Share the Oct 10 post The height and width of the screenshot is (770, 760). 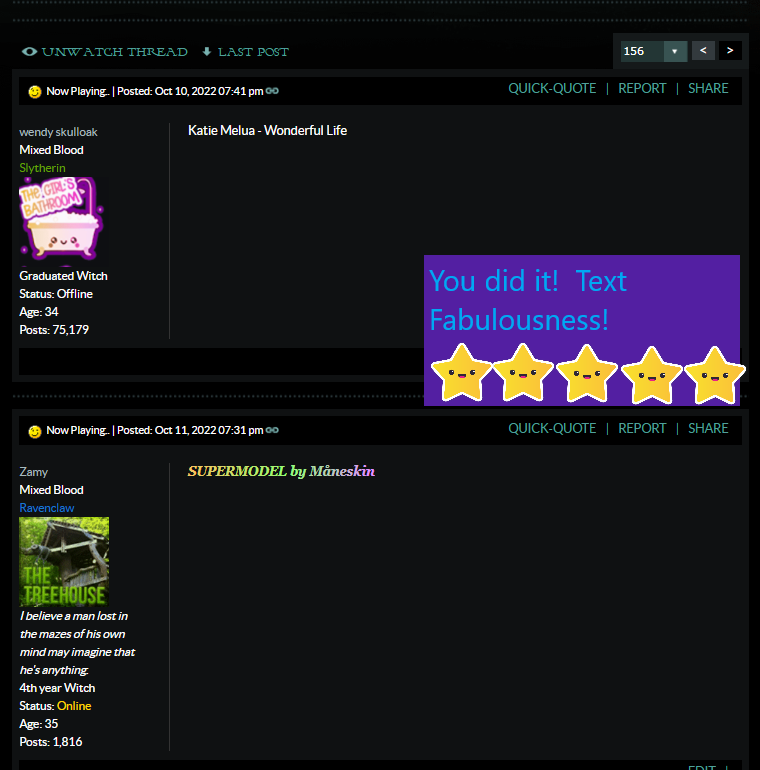[x=708, y=88]
